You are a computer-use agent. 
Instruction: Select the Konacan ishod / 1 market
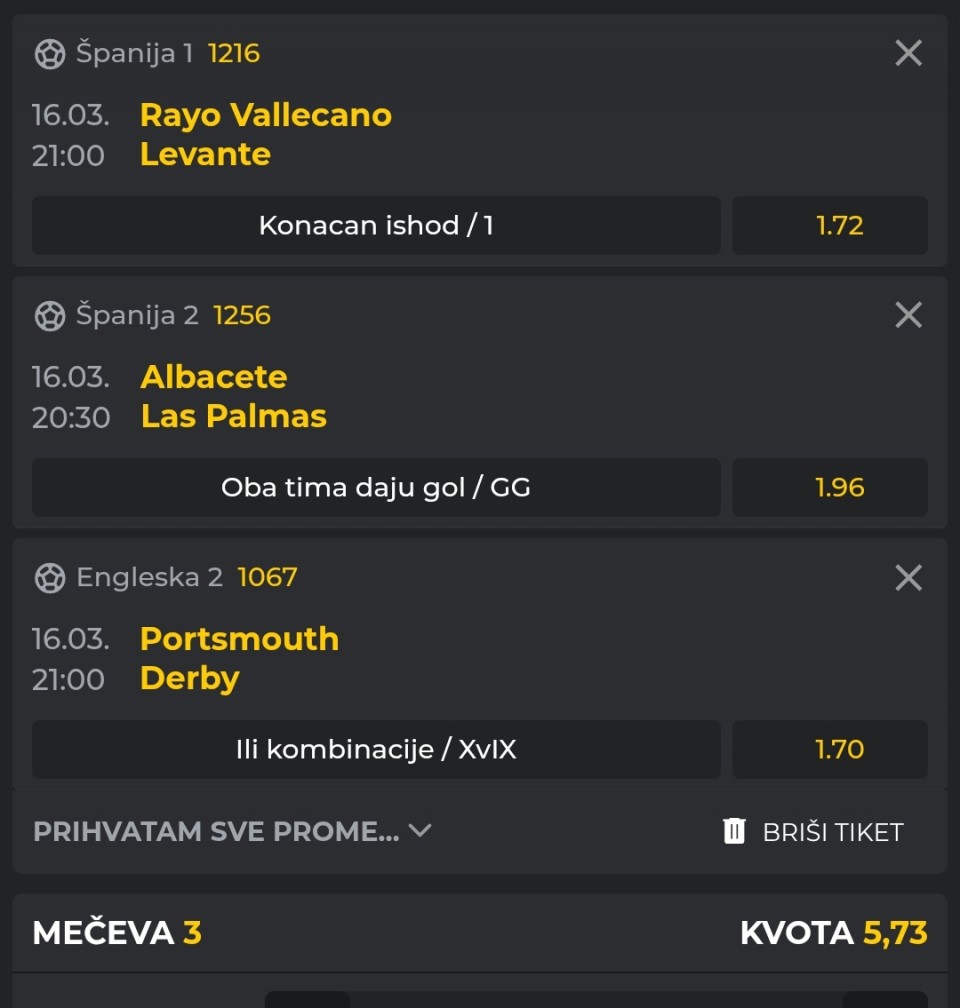[376, 225]
